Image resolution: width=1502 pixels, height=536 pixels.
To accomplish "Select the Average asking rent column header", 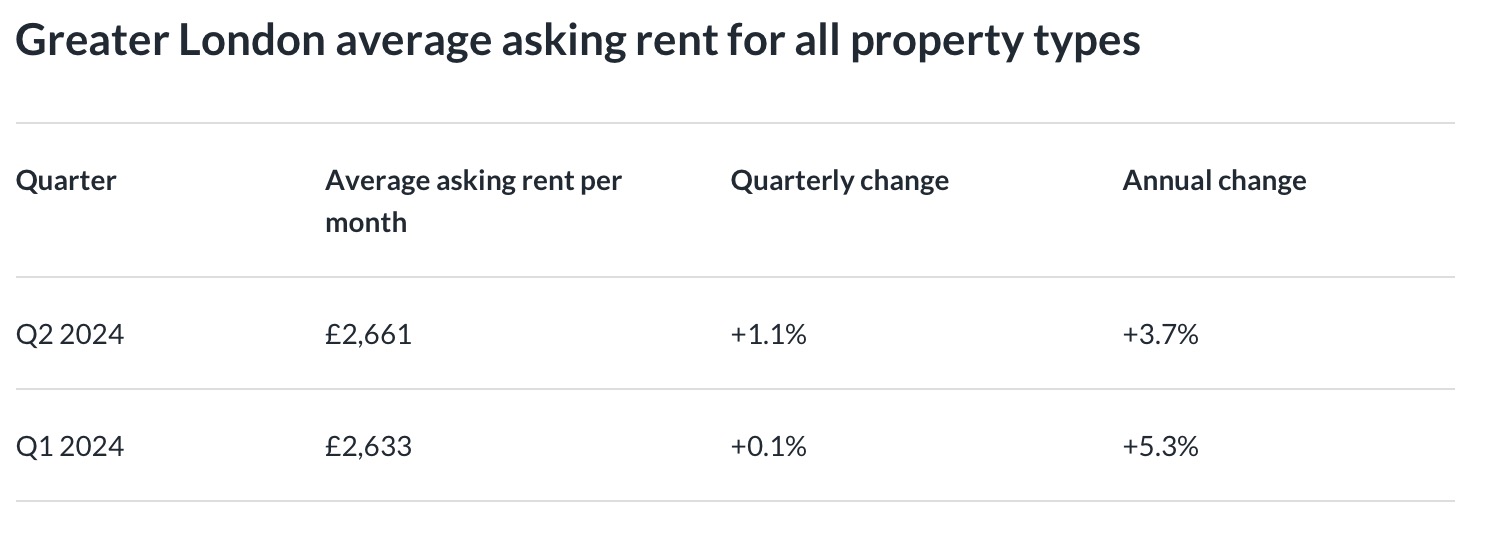I will (x=473, y=181).
